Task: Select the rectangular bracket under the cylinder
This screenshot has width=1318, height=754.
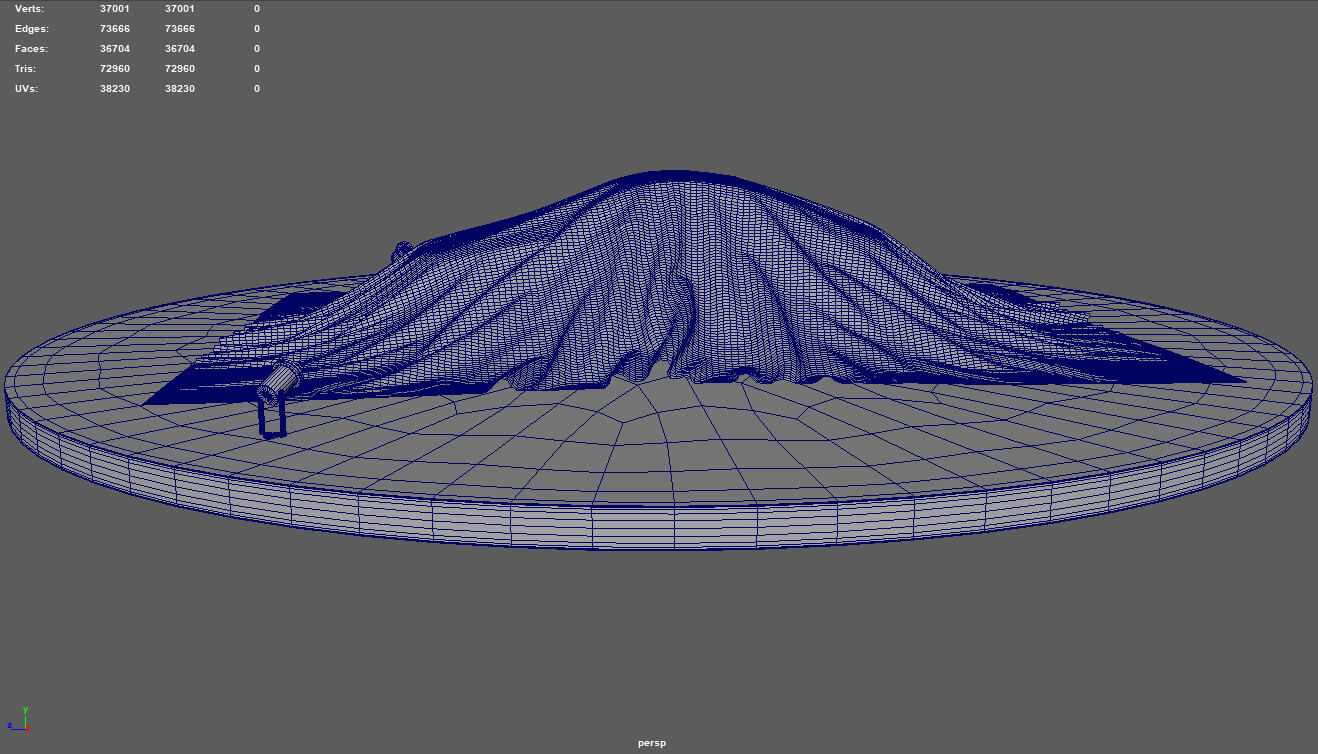Action: point(272,418)
